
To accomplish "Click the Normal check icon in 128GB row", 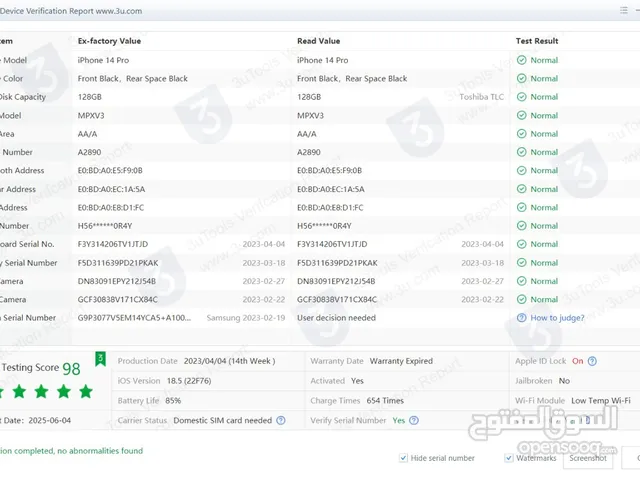I will [521, 97].
